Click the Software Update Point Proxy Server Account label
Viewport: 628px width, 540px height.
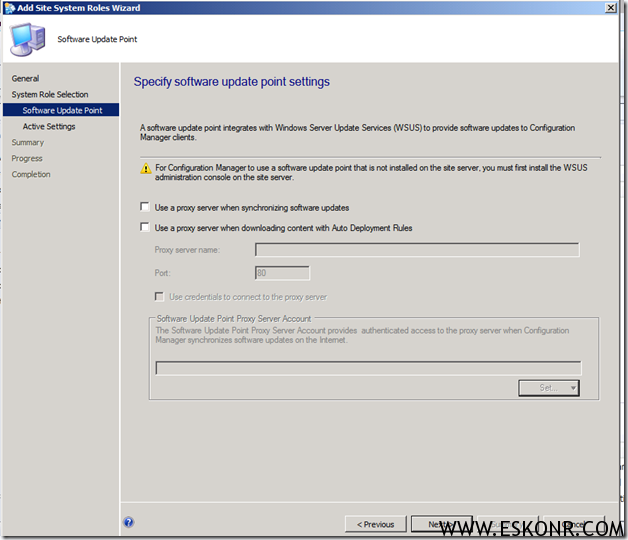point(234,319)
